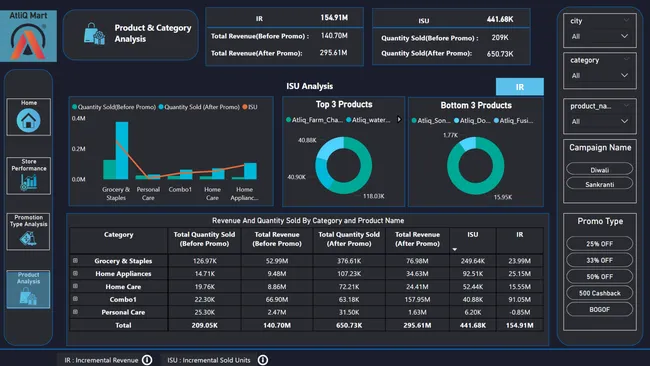Click the orange ISU legend swatch
Image resolution: width=650 pixels, height=366 pixels.
click(x=245, y=107)
